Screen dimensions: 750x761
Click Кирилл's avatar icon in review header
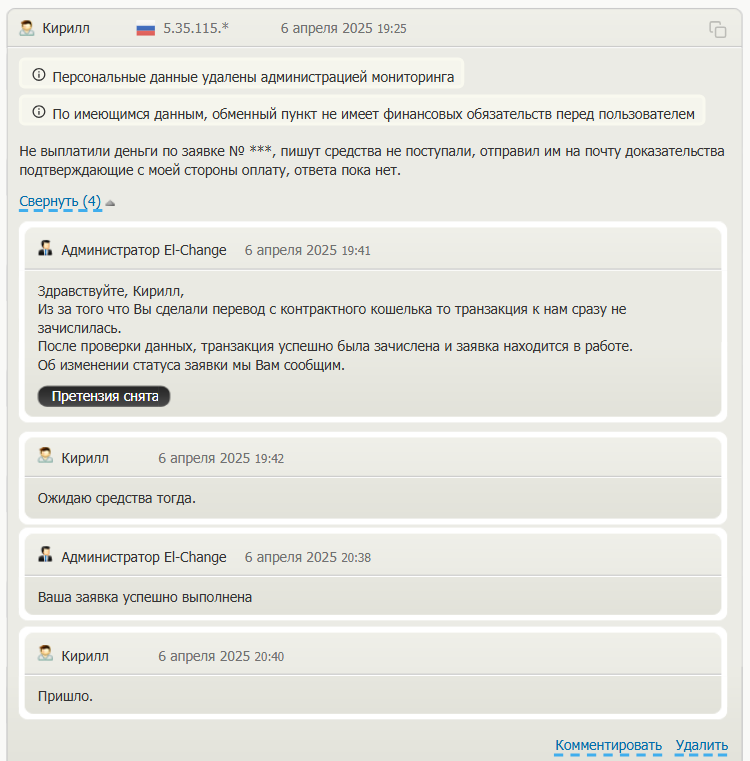(x=27, y=28)
